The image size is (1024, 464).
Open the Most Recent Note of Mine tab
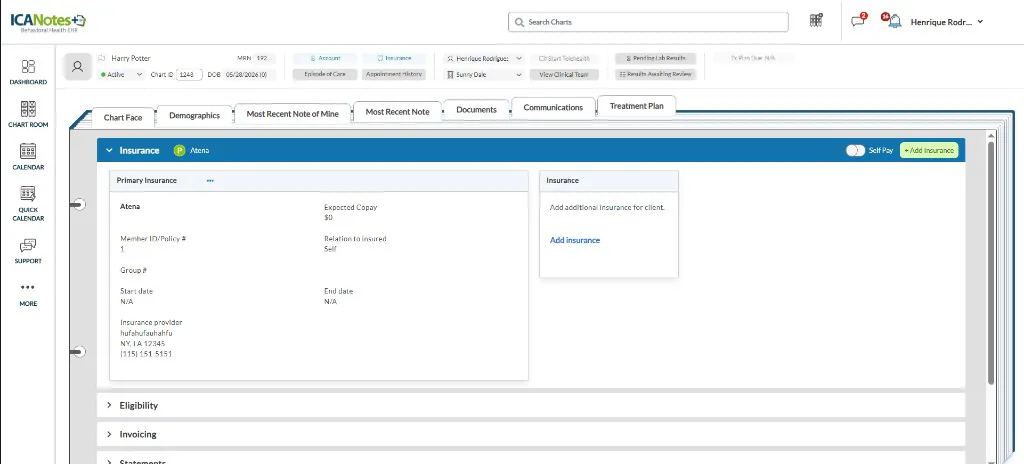point(293,114)
